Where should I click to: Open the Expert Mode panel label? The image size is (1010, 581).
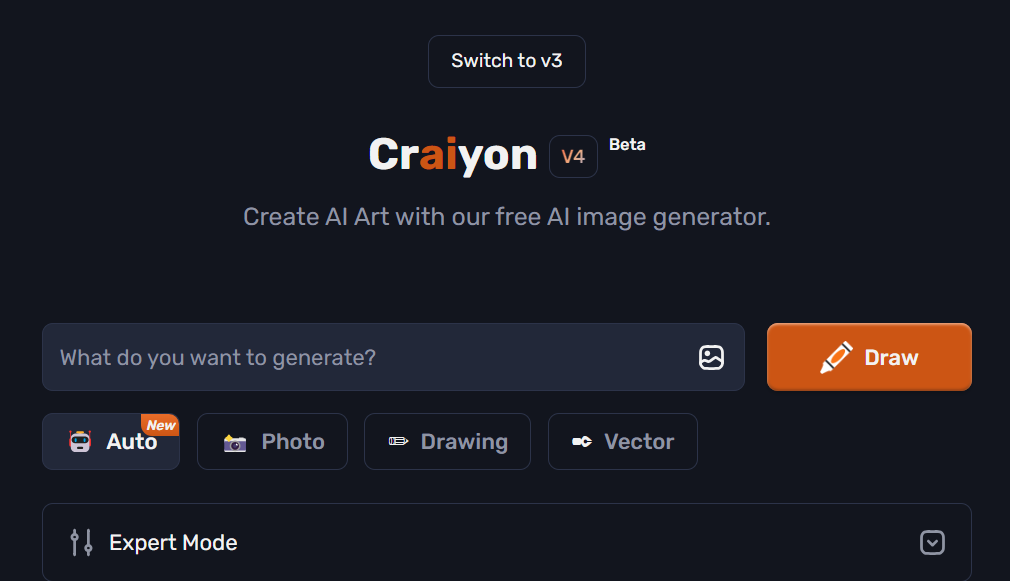[173, 543]
